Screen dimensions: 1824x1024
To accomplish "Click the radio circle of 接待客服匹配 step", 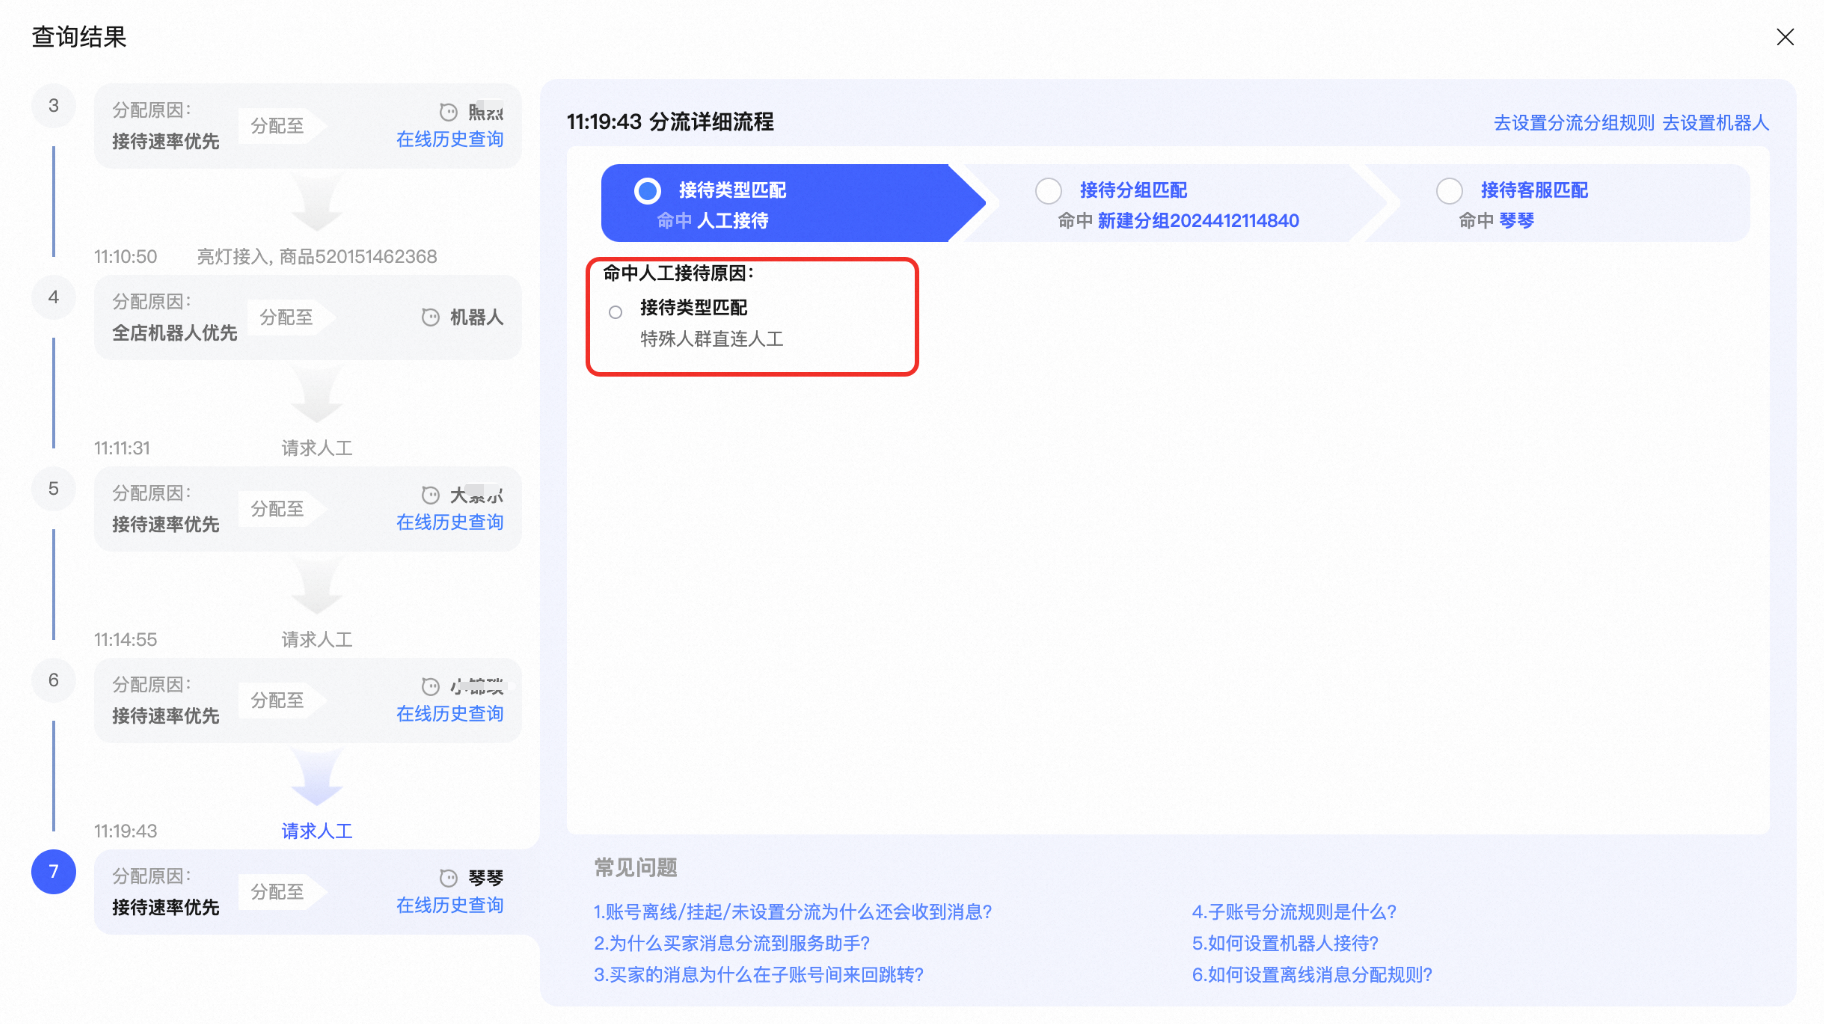I will coord(1449,190).
